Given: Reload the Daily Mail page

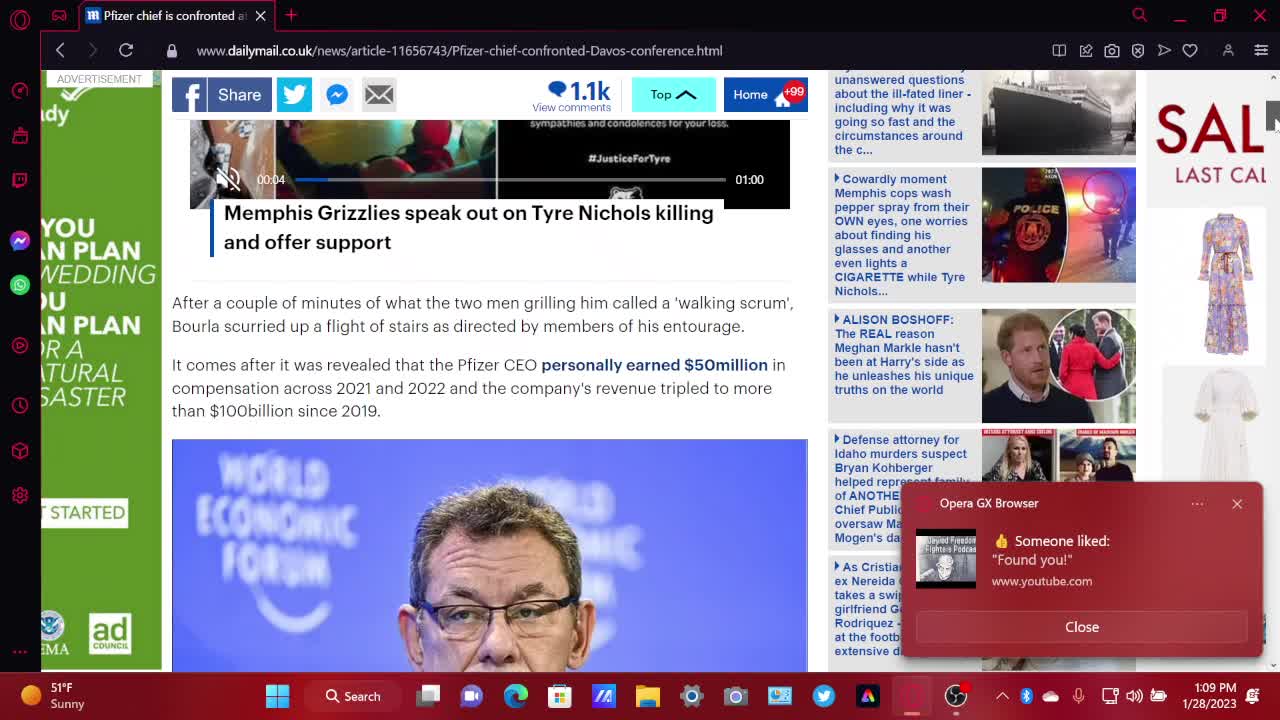Looking at the screenshot, I should [126, 50].
